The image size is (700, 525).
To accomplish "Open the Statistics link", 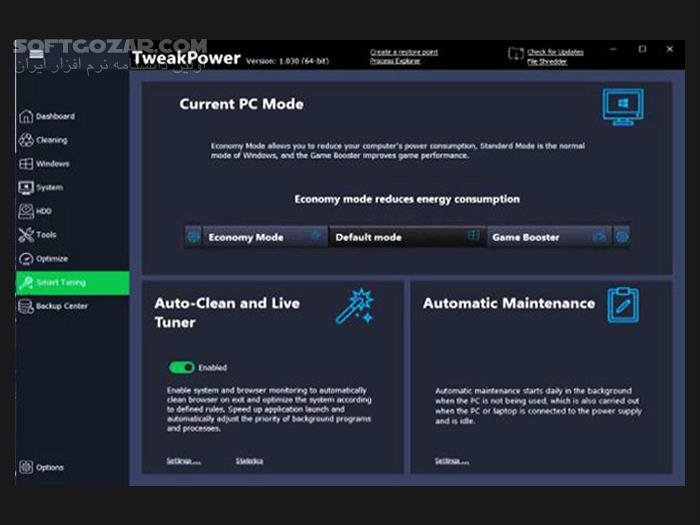I will pyautogui.click(x=250, y=461).
